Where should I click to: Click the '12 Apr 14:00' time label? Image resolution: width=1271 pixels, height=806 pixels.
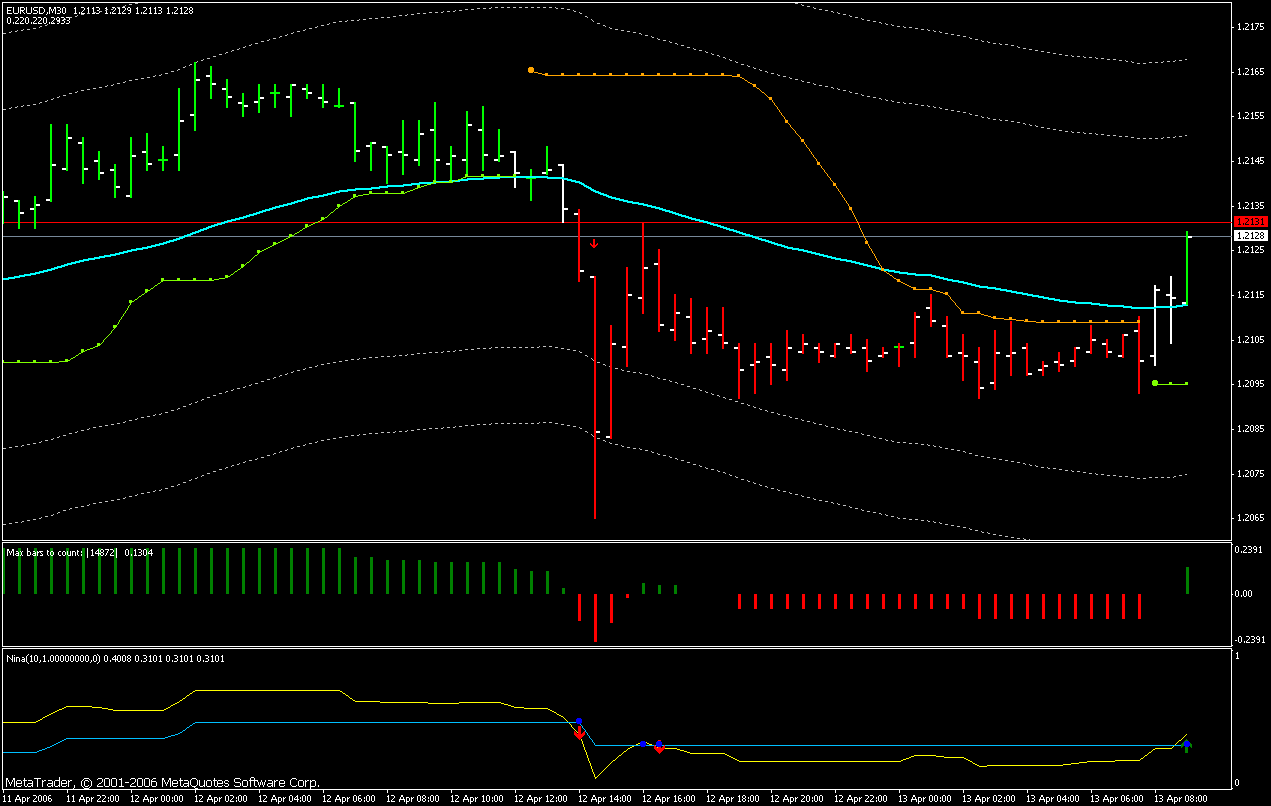[x=603, y=799]
